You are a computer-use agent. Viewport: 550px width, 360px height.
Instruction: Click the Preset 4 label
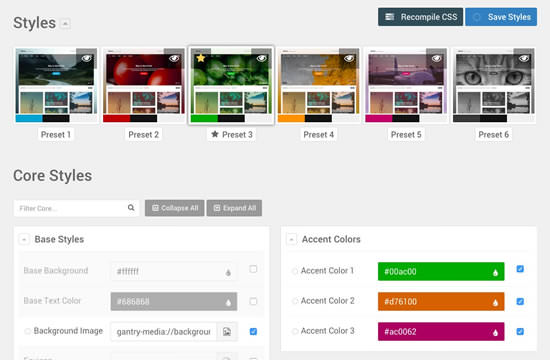click(x=318, y=134)
